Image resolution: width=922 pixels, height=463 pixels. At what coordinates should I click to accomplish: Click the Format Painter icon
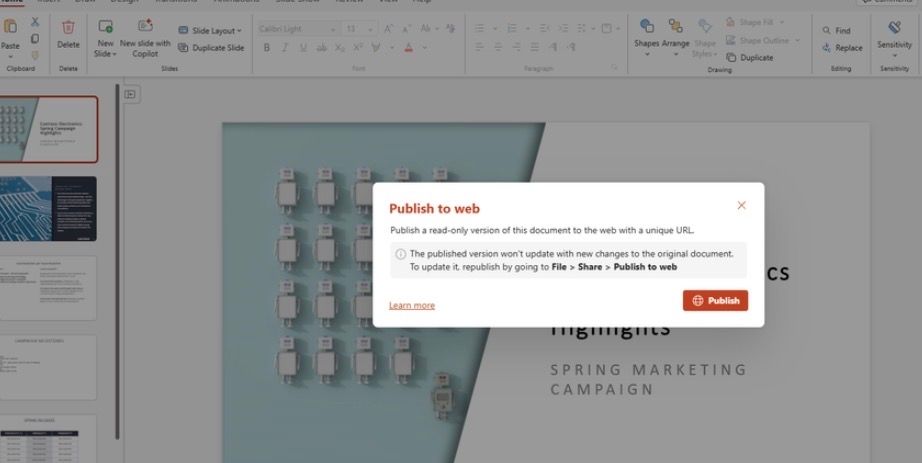coord(35,55)
